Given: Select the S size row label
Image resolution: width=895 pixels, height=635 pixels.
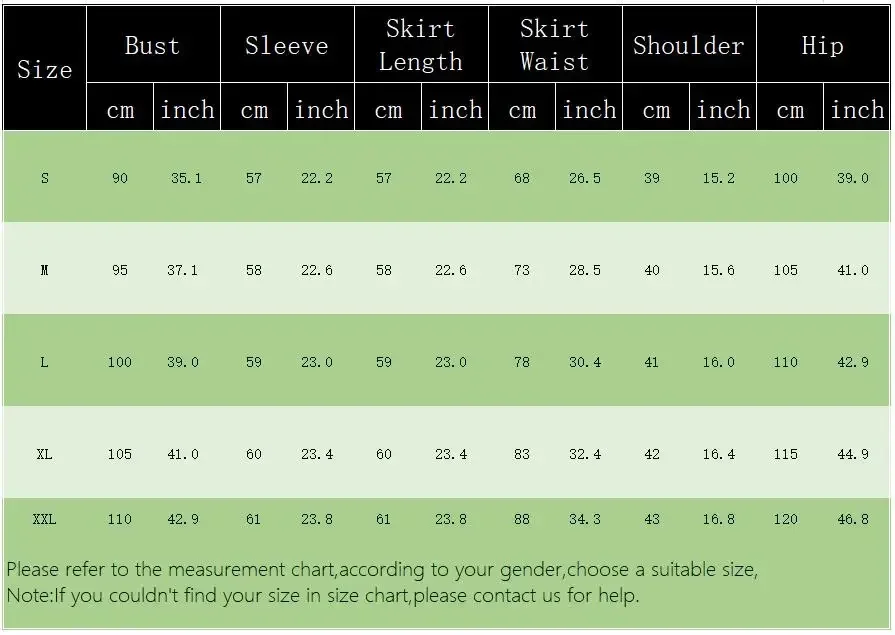Looking at the screenshot, I should point(45,178).
